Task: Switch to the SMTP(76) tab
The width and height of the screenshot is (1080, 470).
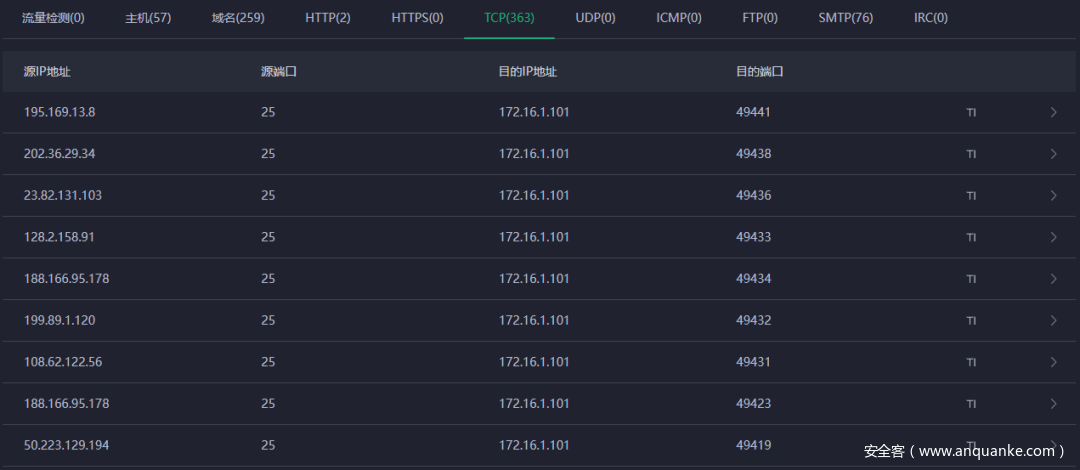Action: [x=845, y=18]
